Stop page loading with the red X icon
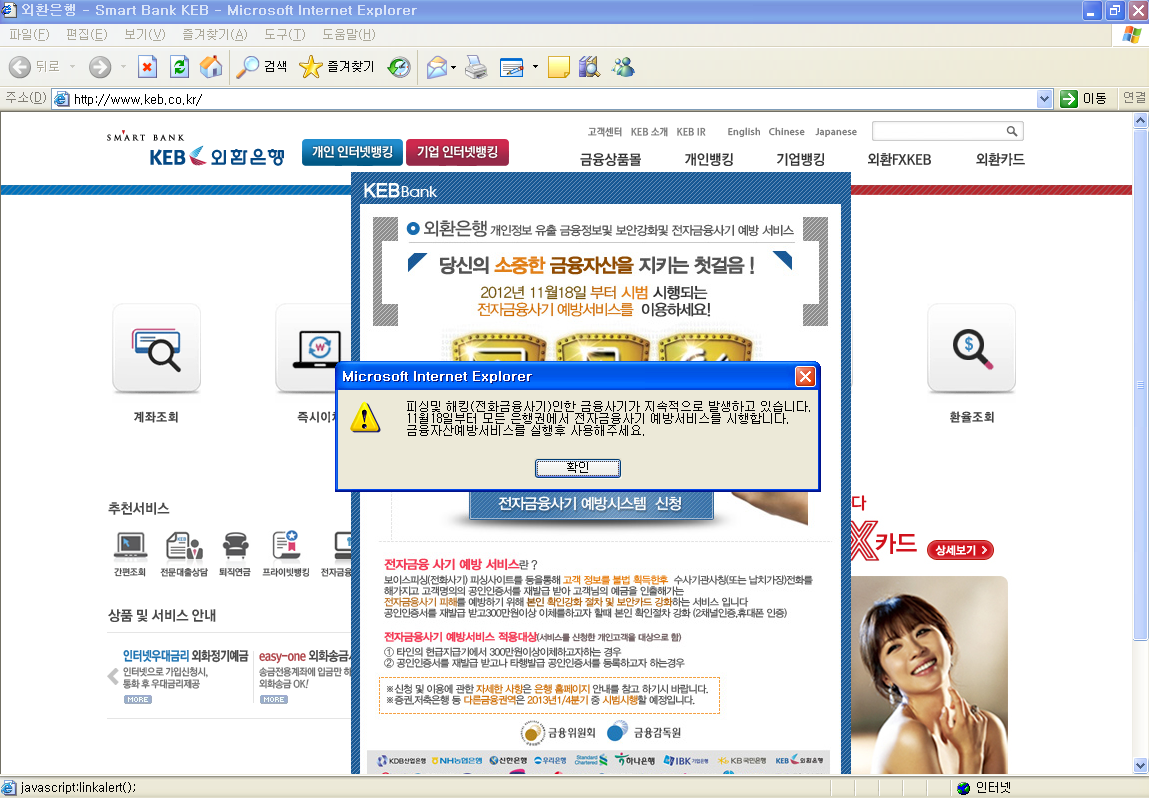Screen dimensions: 1149x798 [147, 67]
